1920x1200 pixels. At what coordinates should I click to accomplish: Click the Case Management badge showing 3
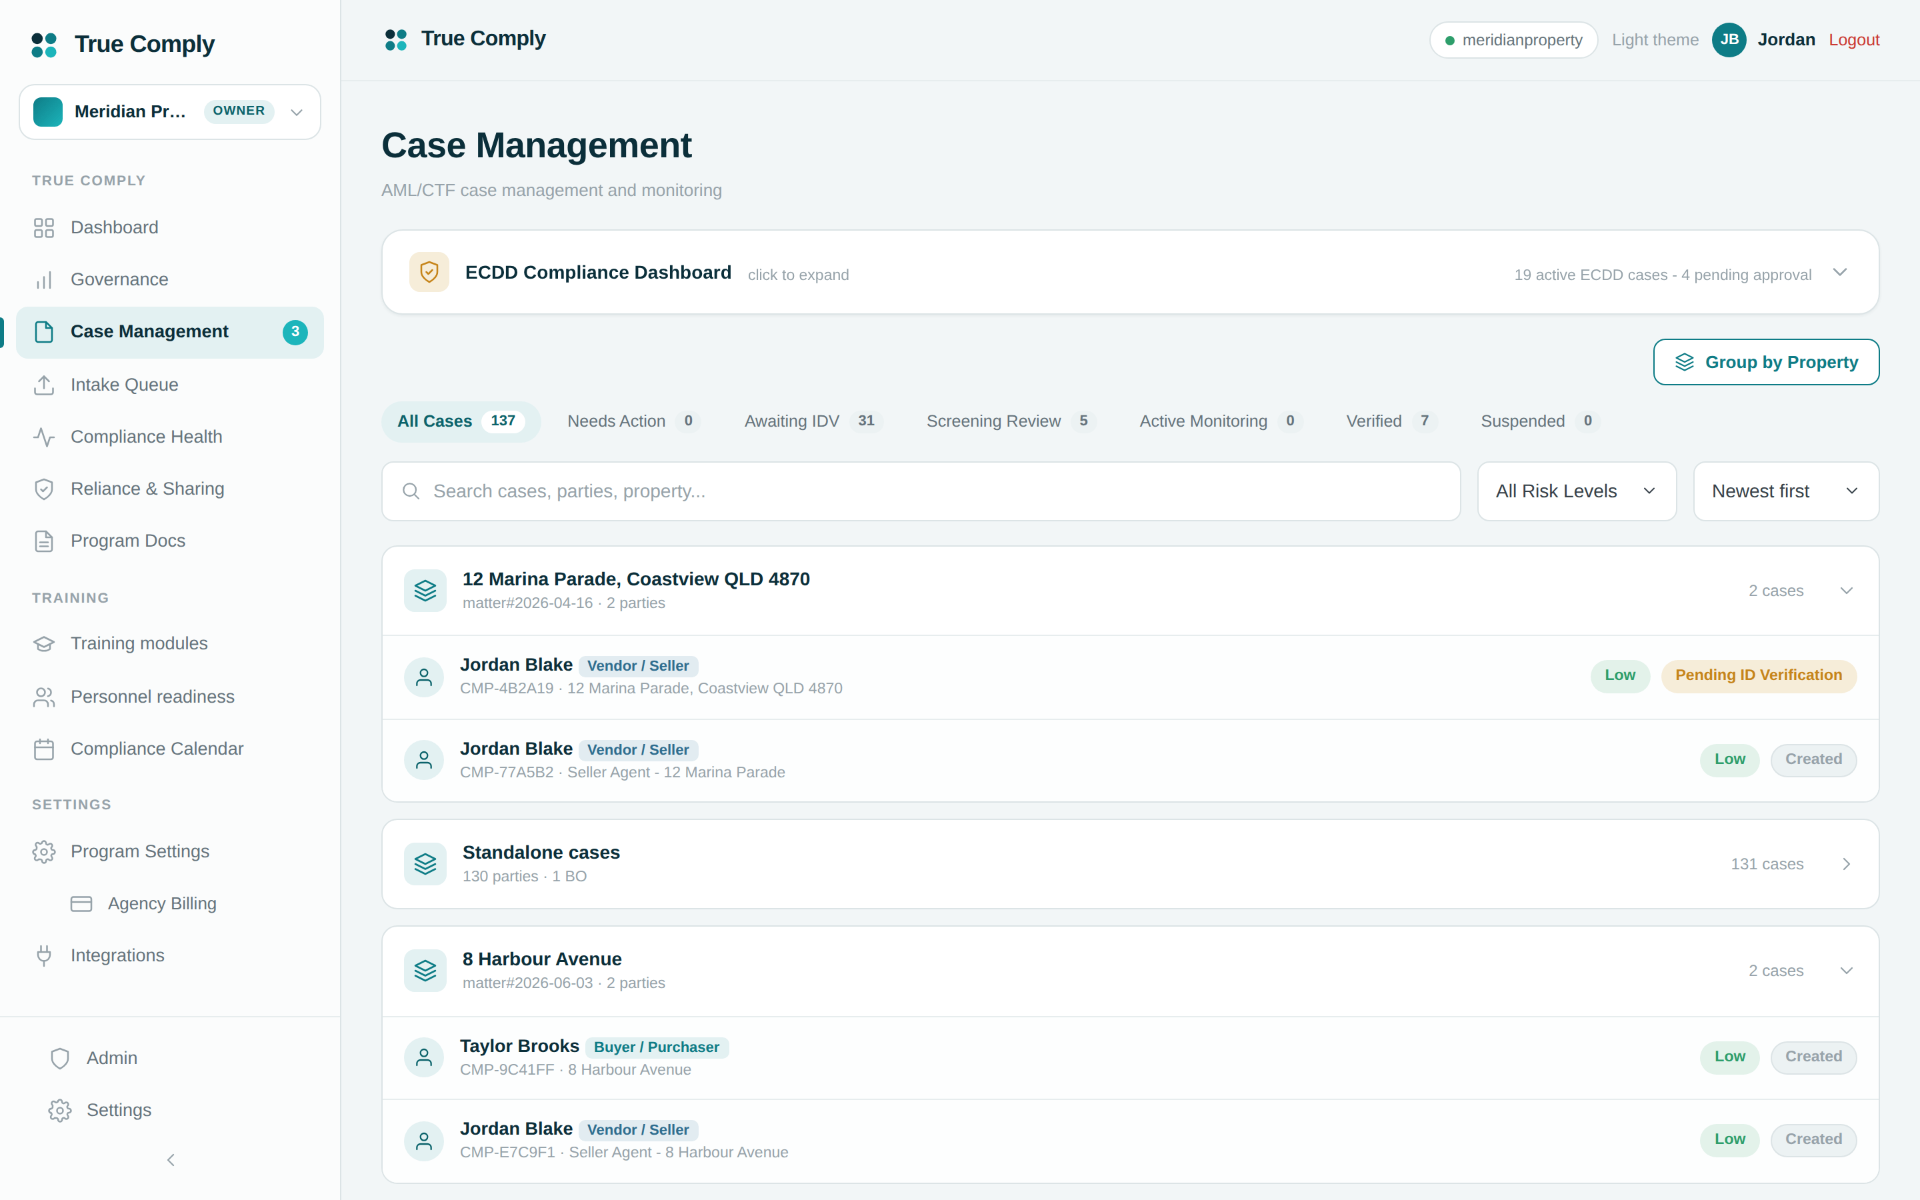tap(295, 332)
